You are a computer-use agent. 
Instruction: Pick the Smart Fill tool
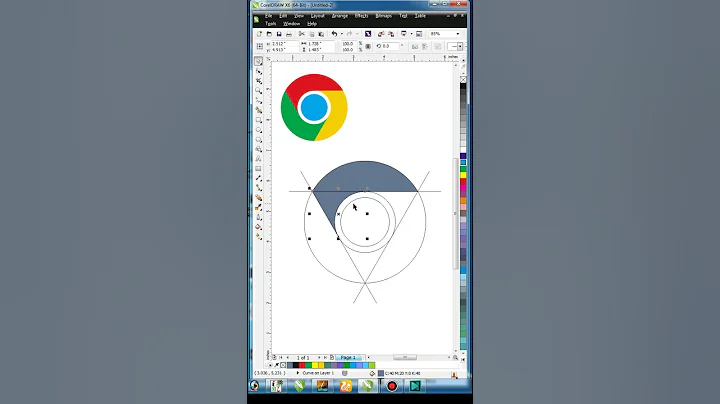(259, 110)
